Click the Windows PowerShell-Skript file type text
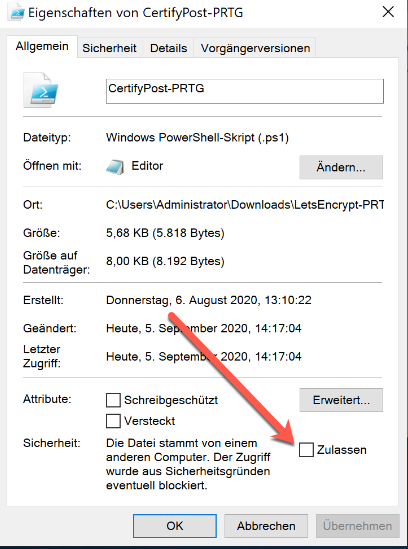This screenshot has height=549, width=408. pos(198,138)
